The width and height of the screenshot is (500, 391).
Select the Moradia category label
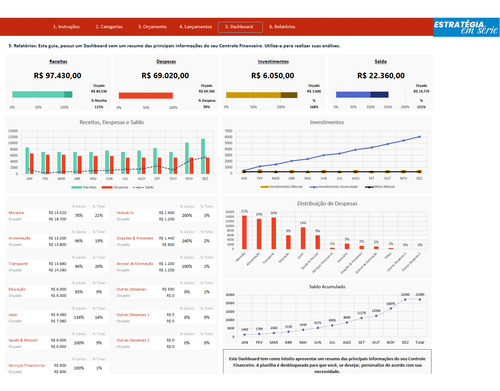[16, 213]
